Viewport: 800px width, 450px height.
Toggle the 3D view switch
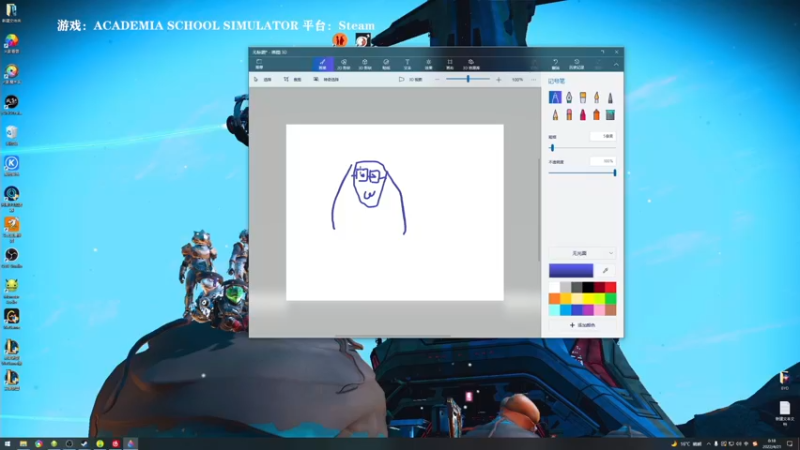point(410,80)
